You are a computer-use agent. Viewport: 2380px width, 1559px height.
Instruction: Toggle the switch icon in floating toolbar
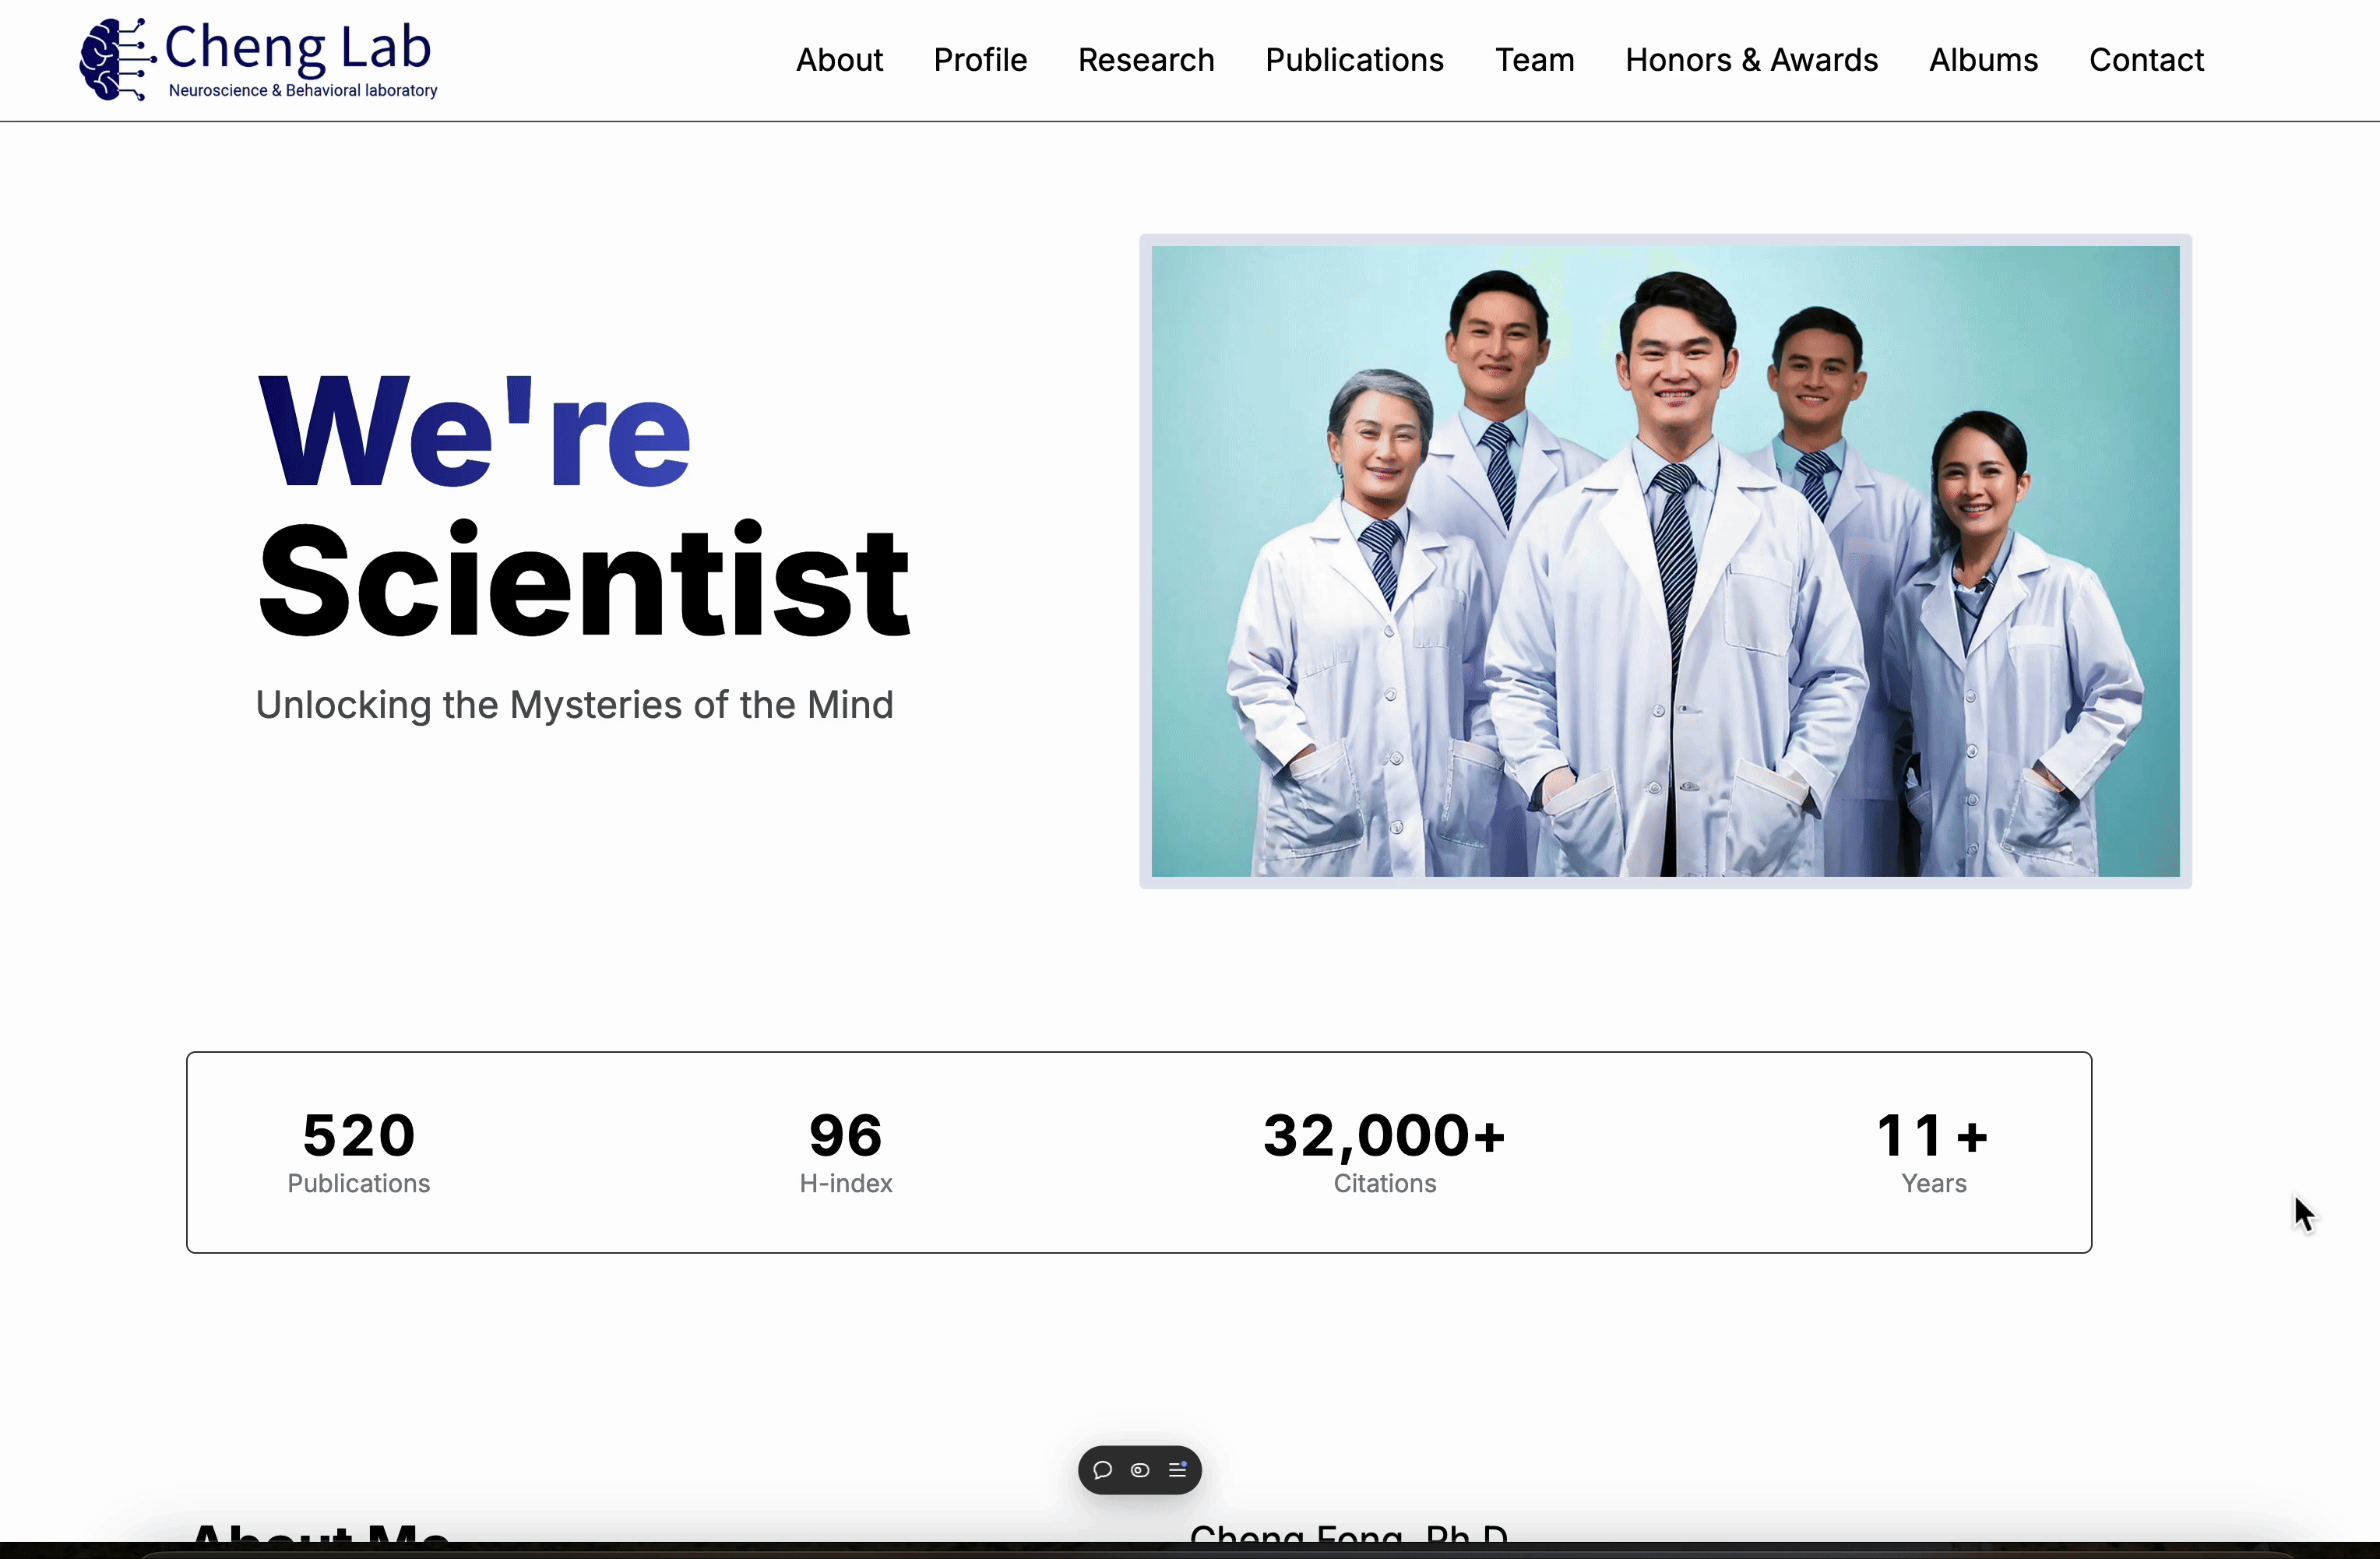tap(1140, 1470)
